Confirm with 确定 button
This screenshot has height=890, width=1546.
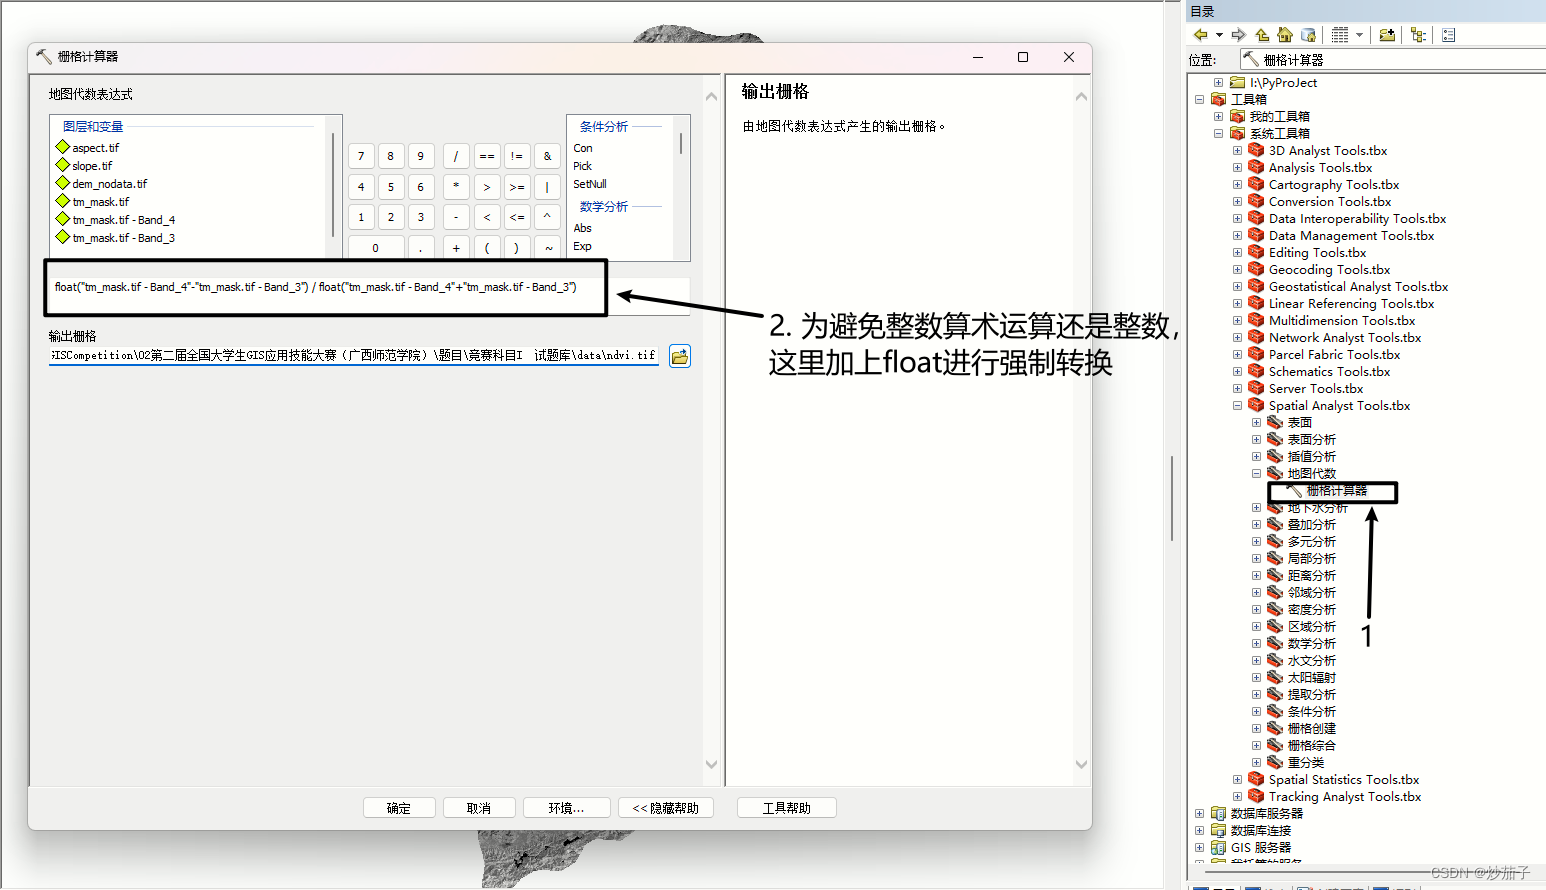pos(399,808)
